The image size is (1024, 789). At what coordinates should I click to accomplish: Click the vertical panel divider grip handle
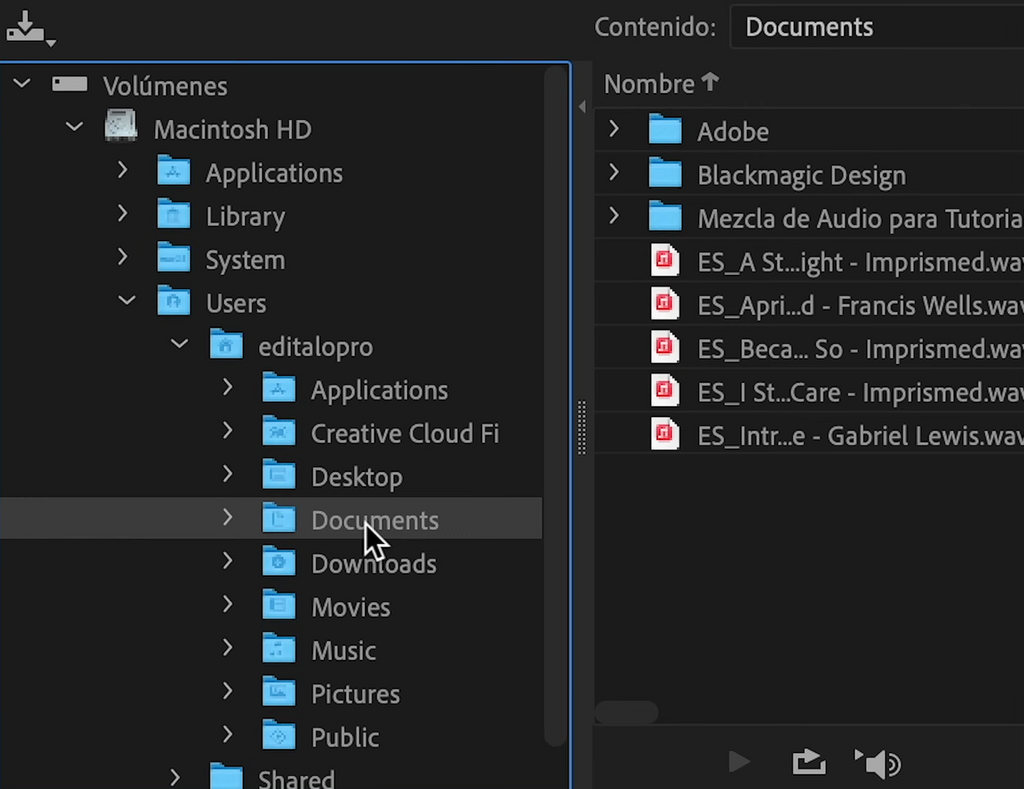pyautogui.click(x=582, y=428)
